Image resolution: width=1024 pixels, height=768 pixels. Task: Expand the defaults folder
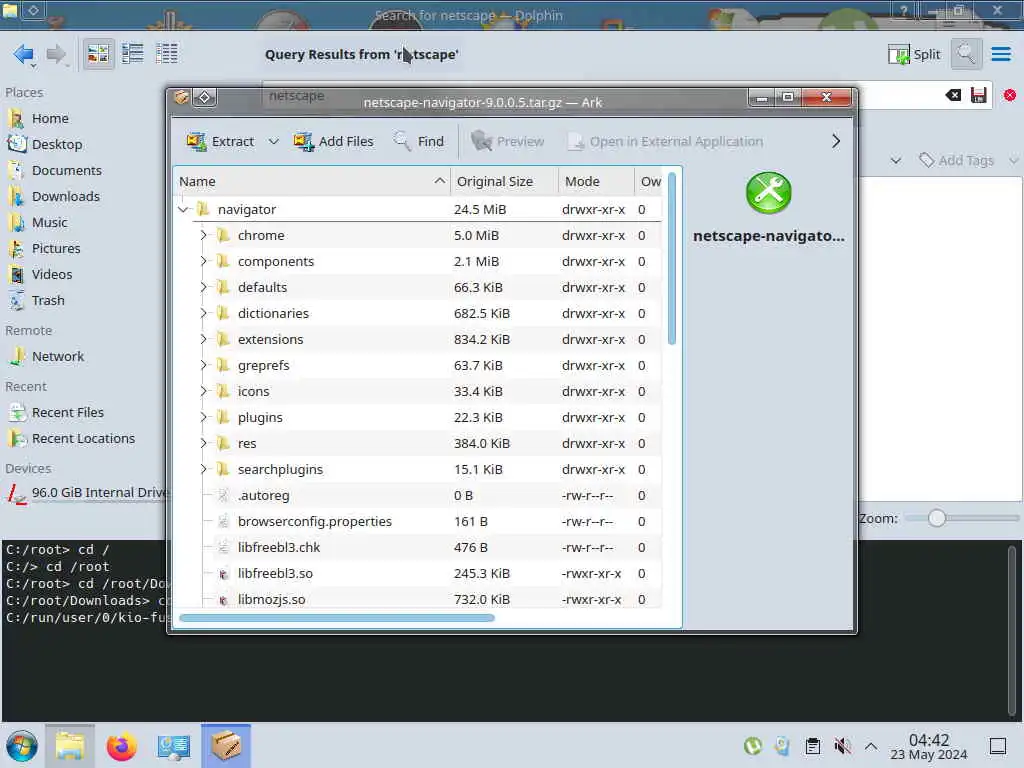[x=203, y=287]
